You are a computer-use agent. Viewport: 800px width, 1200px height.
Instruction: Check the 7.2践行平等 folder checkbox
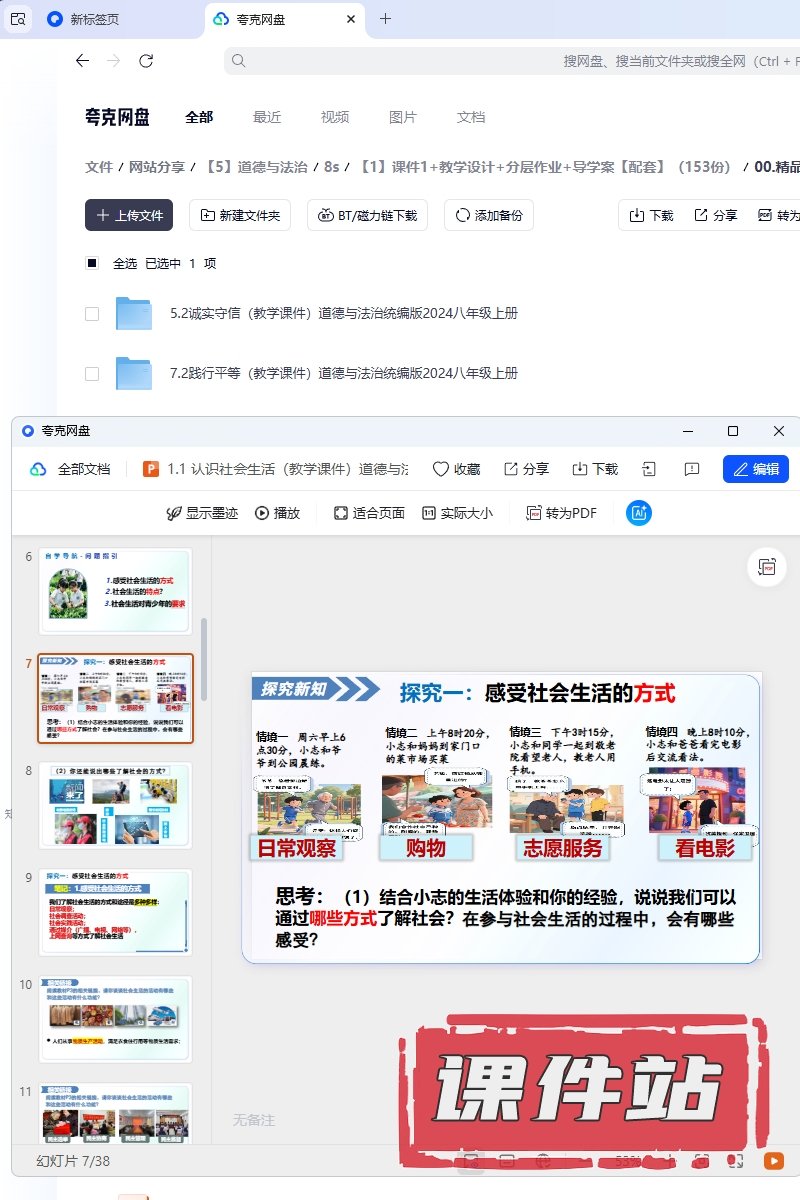pos(92,374)
